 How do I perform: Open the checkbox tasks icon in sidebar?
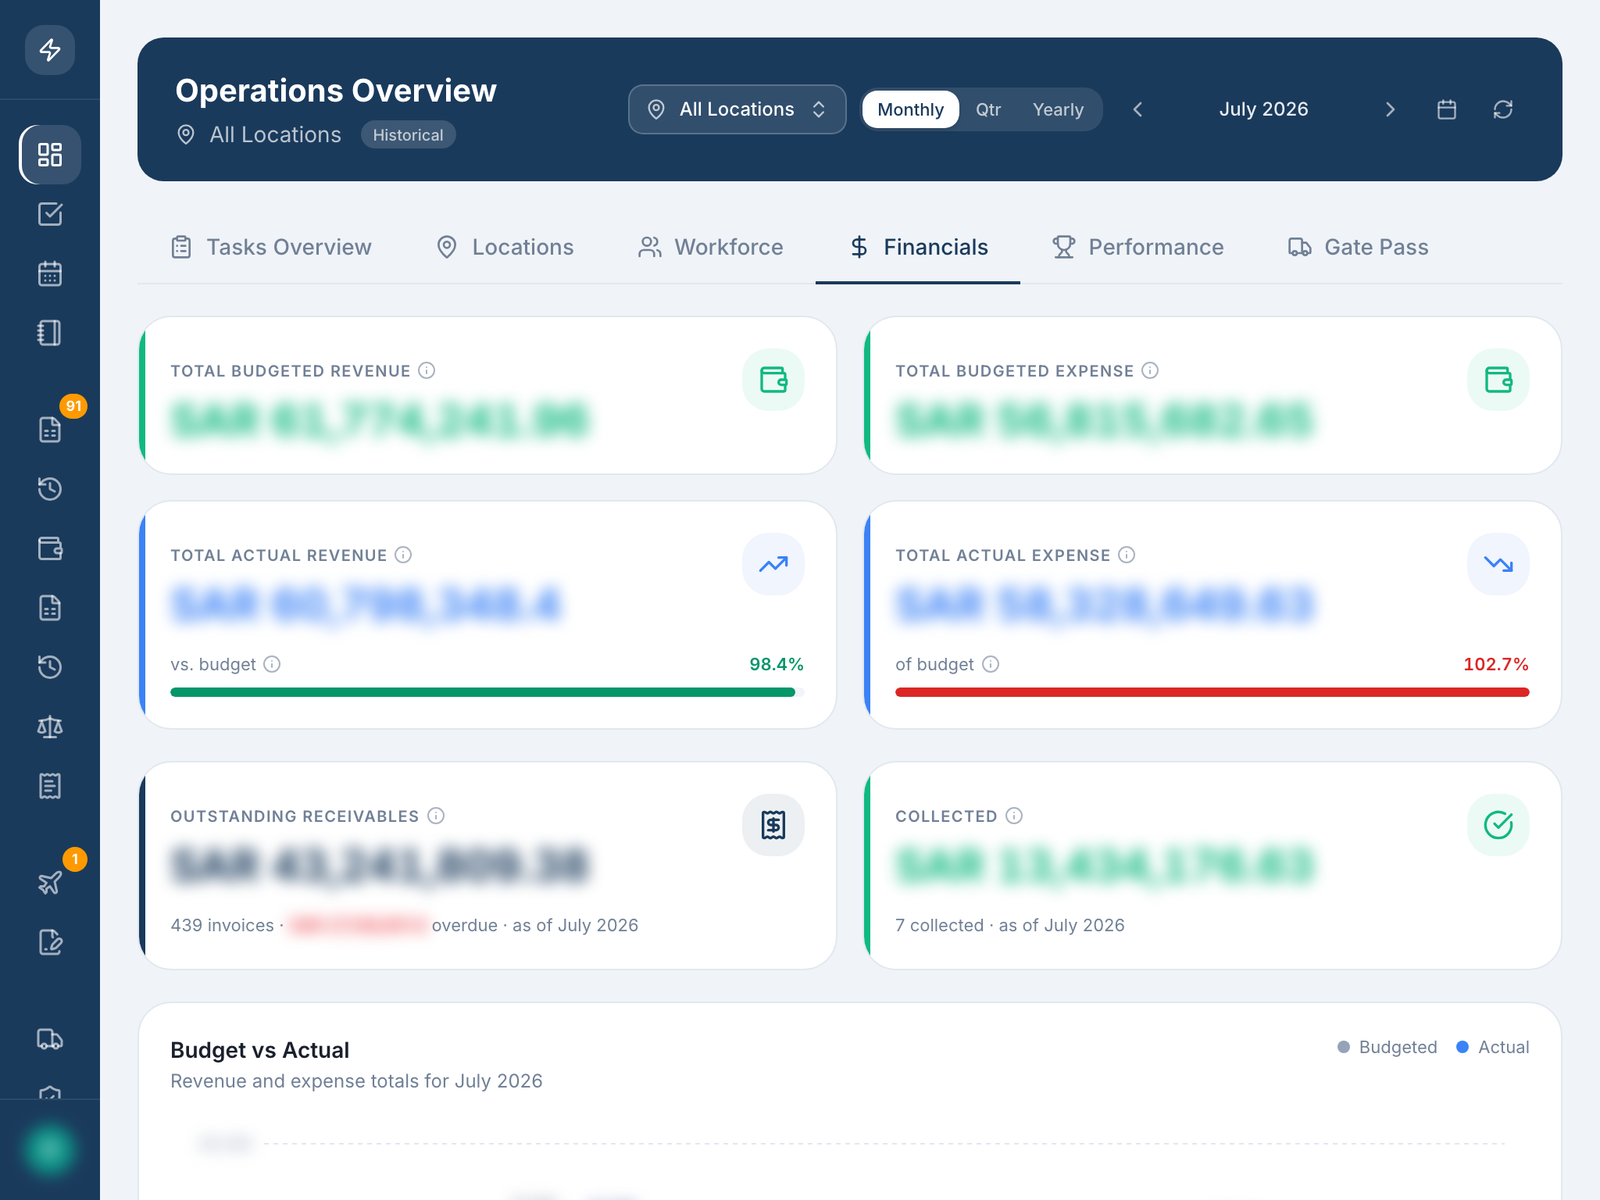pyautogui.click(x=50, y=214)
